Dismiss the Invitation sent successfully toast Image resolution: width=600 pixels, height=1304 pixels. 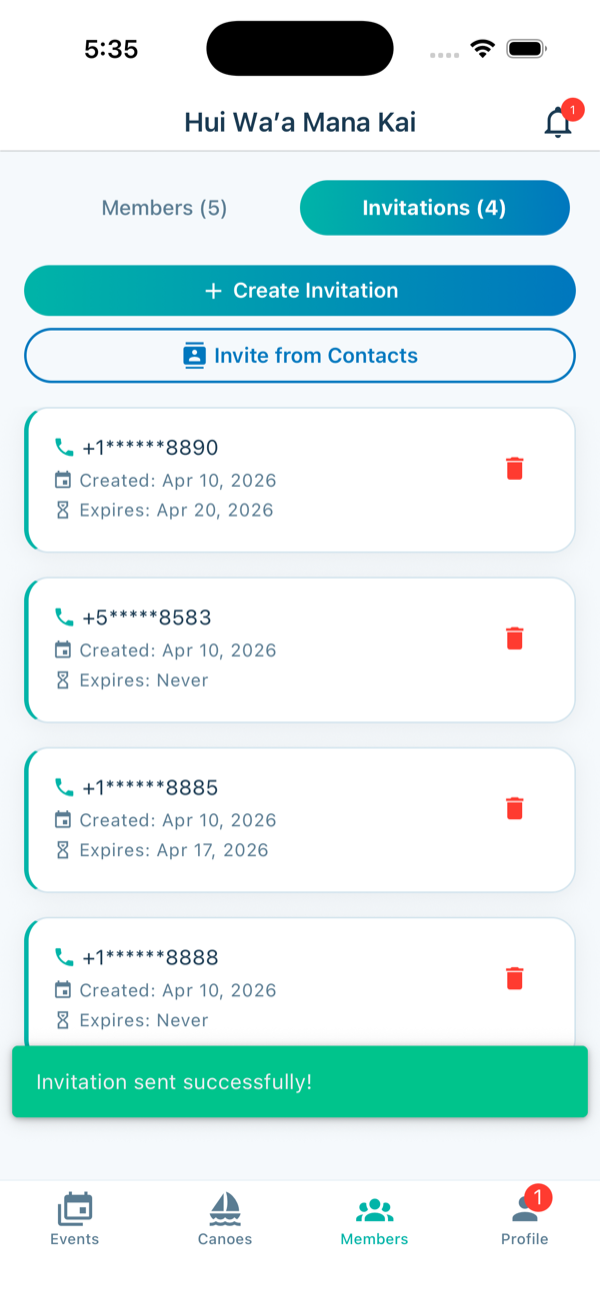point(300,1082)
